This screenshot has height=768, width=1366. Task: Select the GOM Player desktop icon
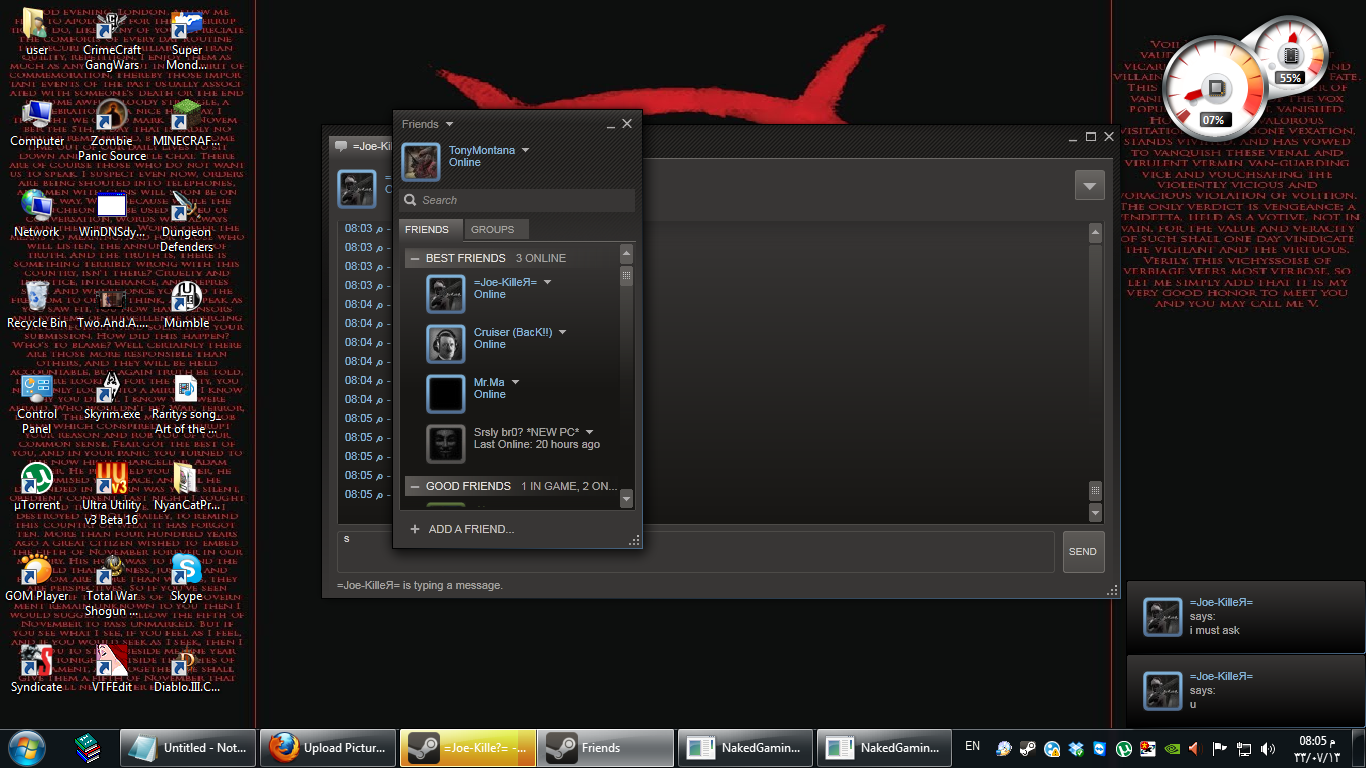(x=37, y=578)
